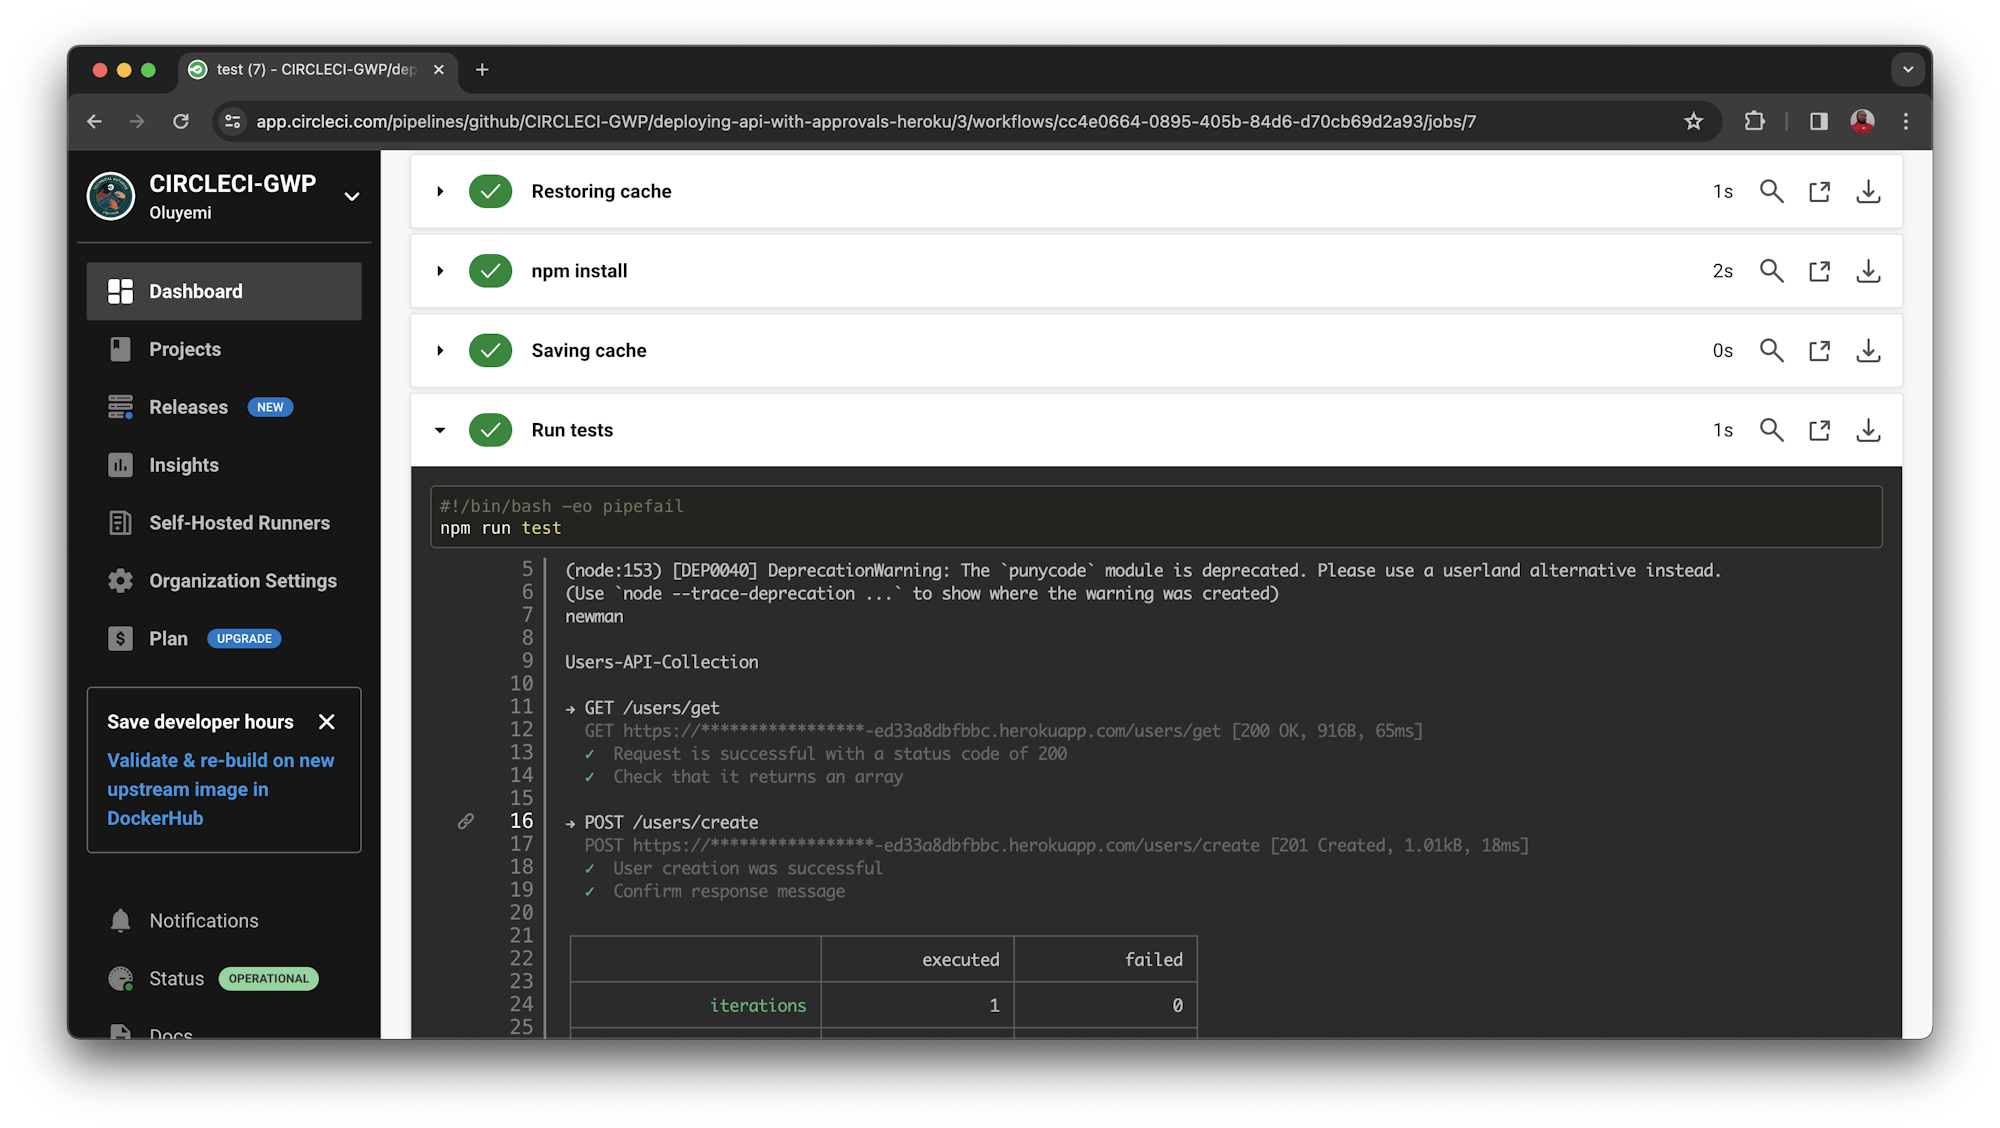Toggle the browser side panel icon
Screen dimensions: 2000x1128
[1818, 121]
